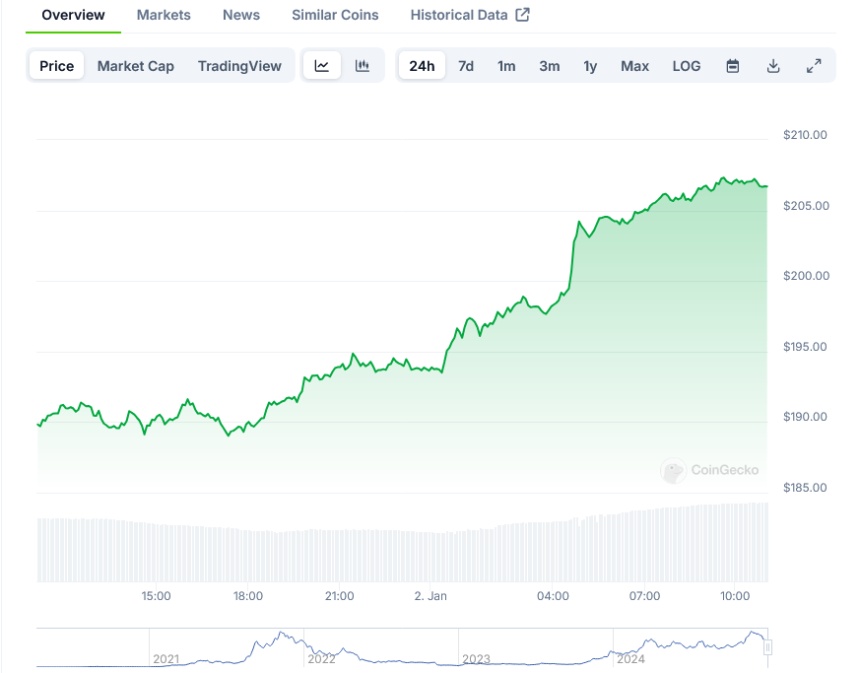Show the 1y price history
Image resolution: width=860 pixels, height=673 pixels.
click(590, 66)
